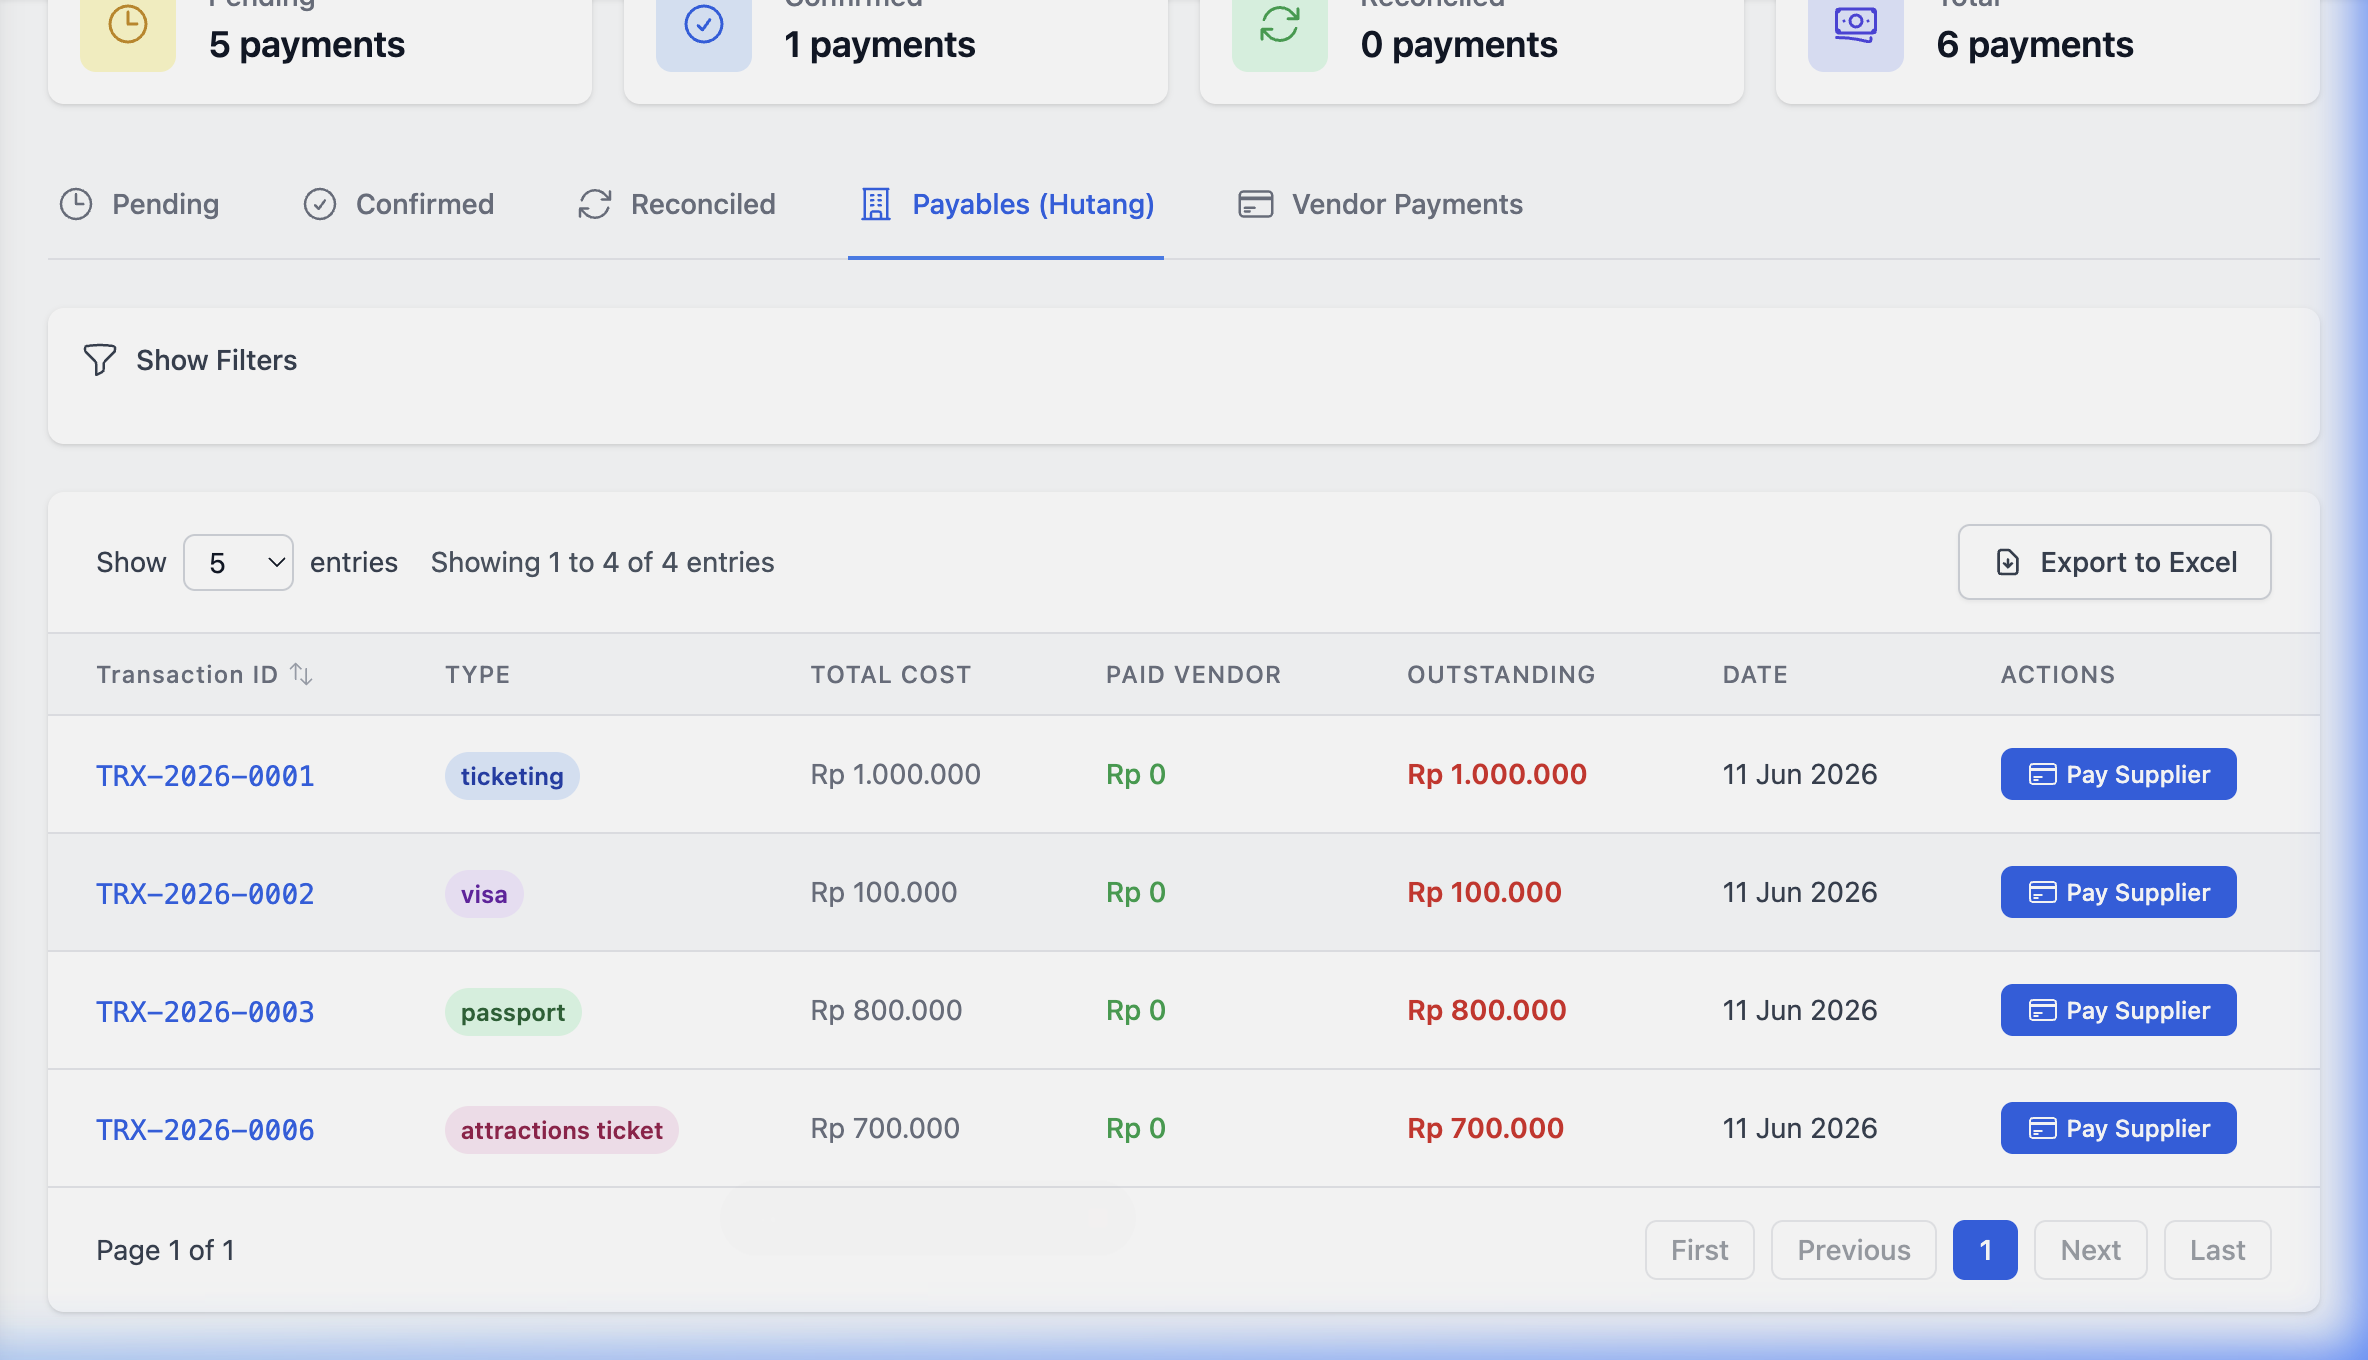Click outstanding amount Rp 800.000
This screenshot has height=1360, width=2368.
(x=1487, y=1010)
